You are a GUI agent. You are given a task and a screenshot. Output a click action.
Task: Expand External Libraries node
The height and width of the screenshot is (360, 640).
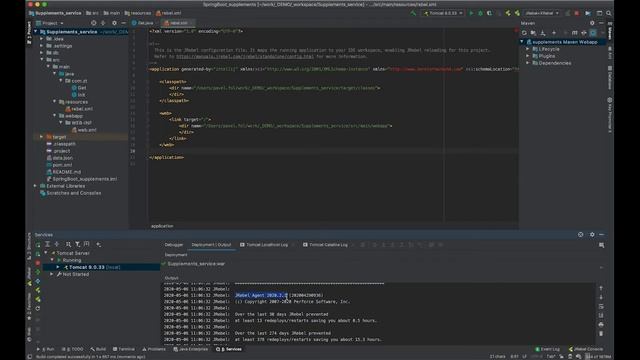[x=36, y=186]
